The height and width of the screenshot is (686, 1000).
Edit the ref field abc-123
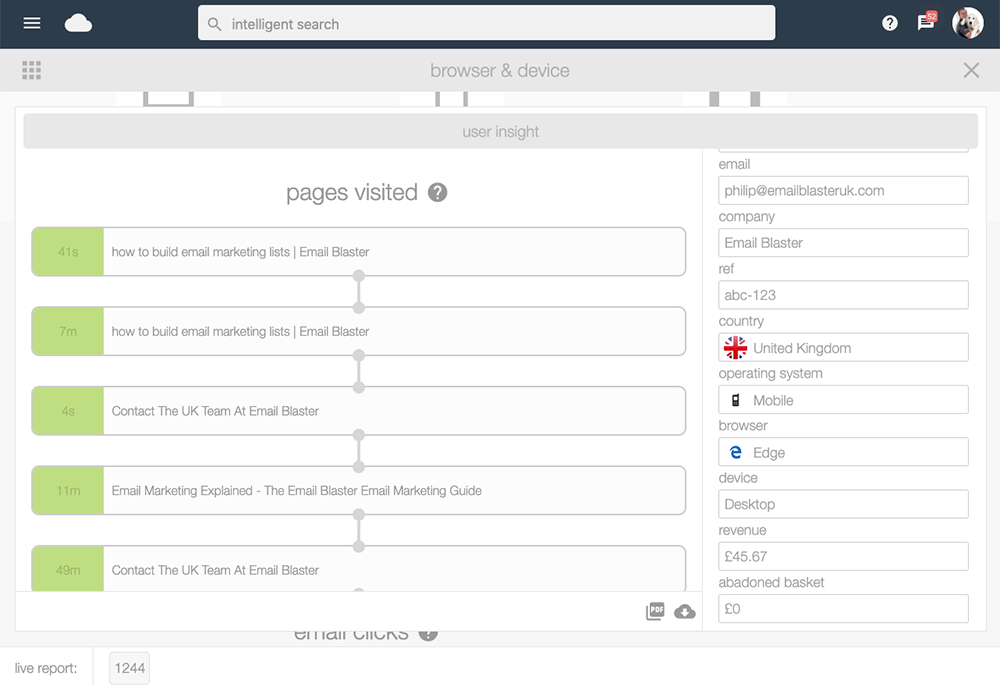point(843,295)
